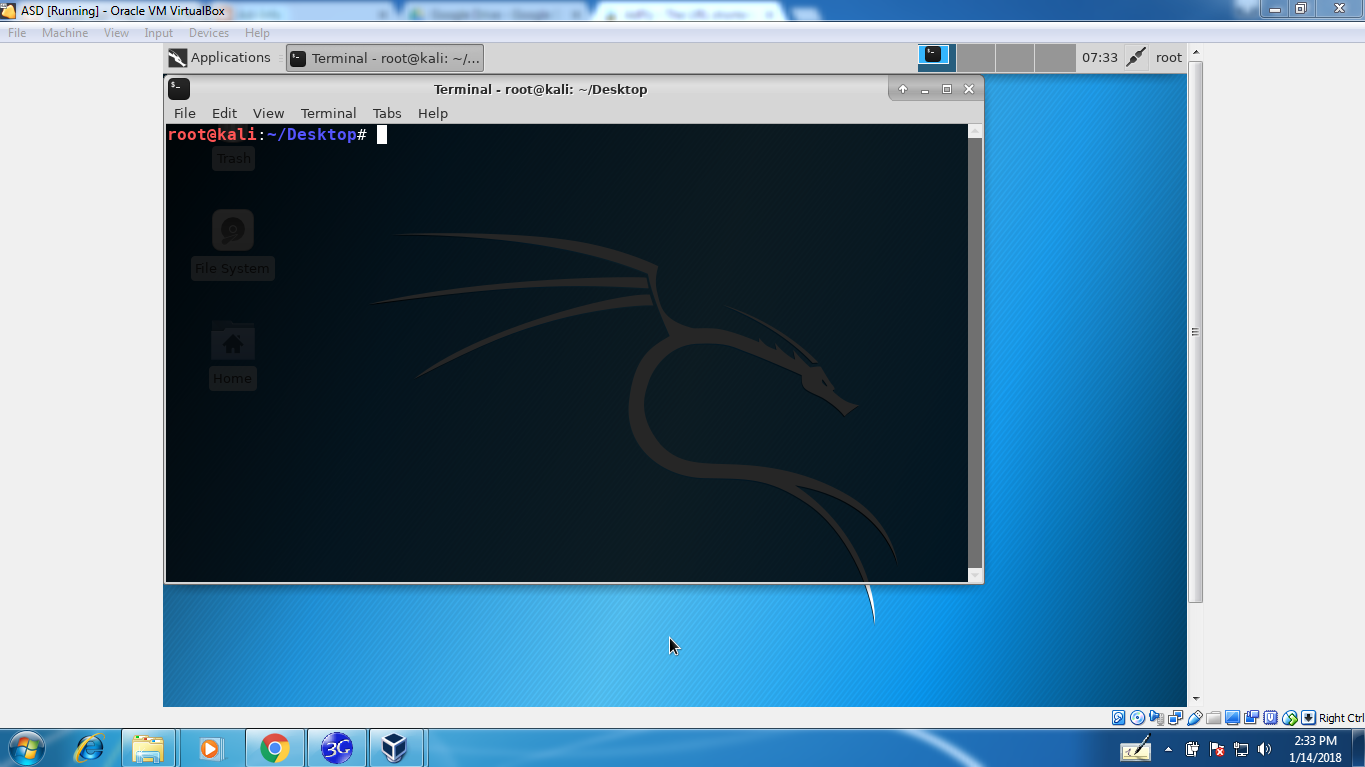1365x767 pixels.
Task: Click the virtualization chip icon in status bar
Action: coord(1271,718)
